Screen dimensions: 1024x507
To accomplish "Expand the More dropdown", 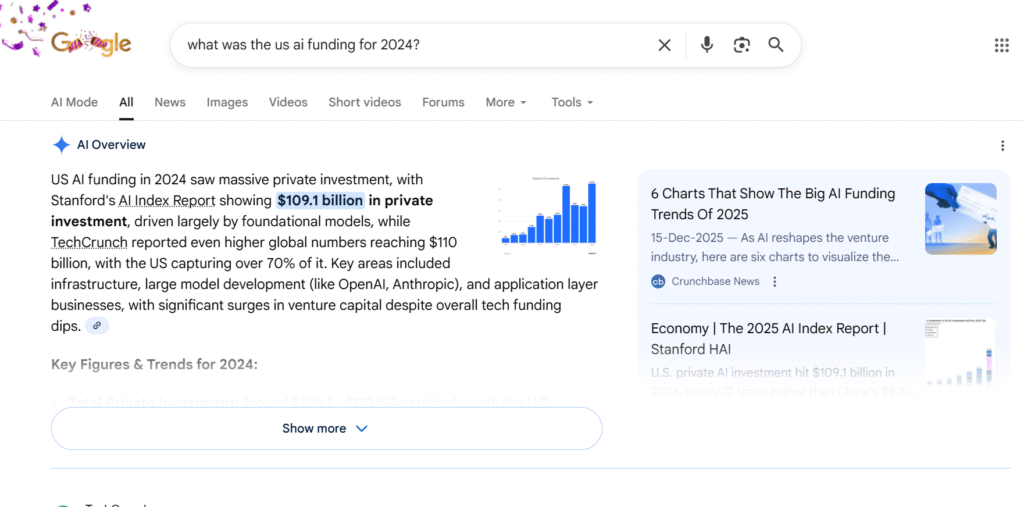I will coord(505,103).
